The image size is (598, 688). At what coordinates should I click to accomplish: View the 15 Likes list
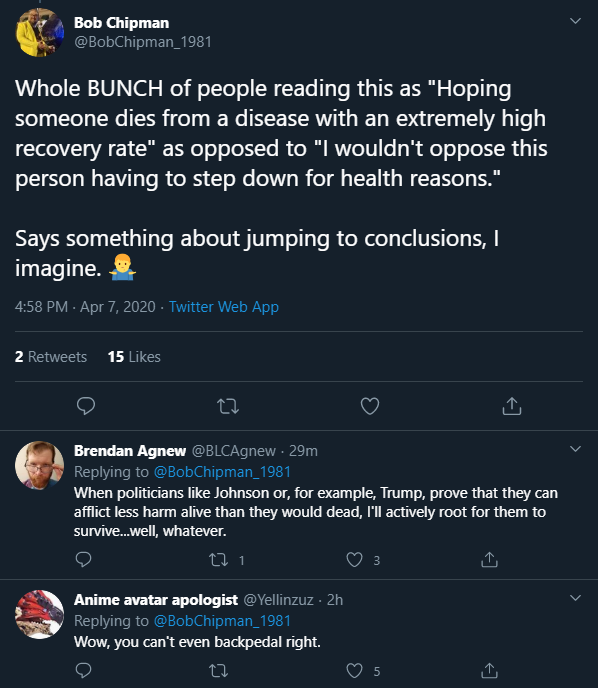click(134, 357)
